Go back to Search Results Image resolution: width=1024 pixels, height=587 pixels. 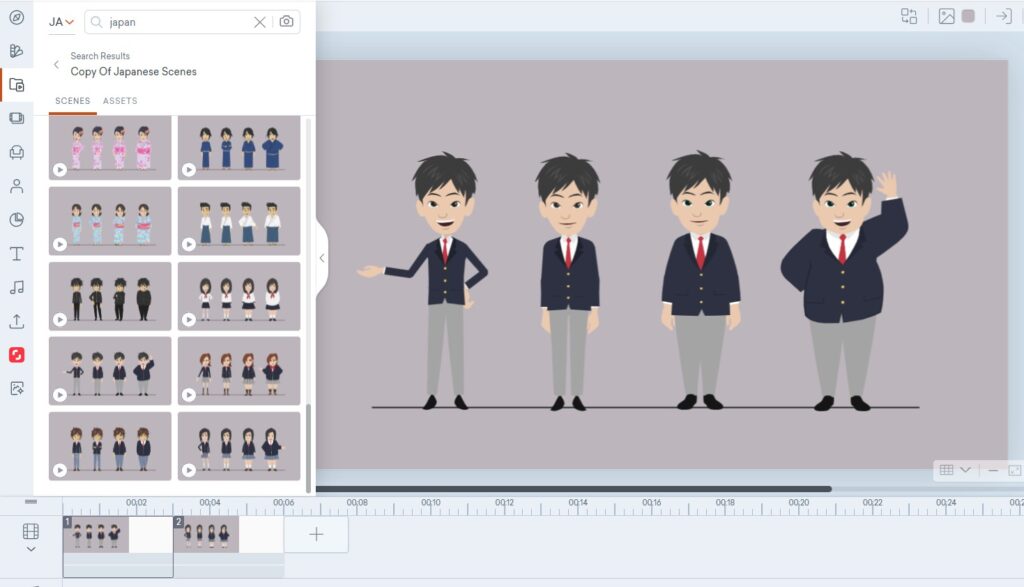(56, 64)
